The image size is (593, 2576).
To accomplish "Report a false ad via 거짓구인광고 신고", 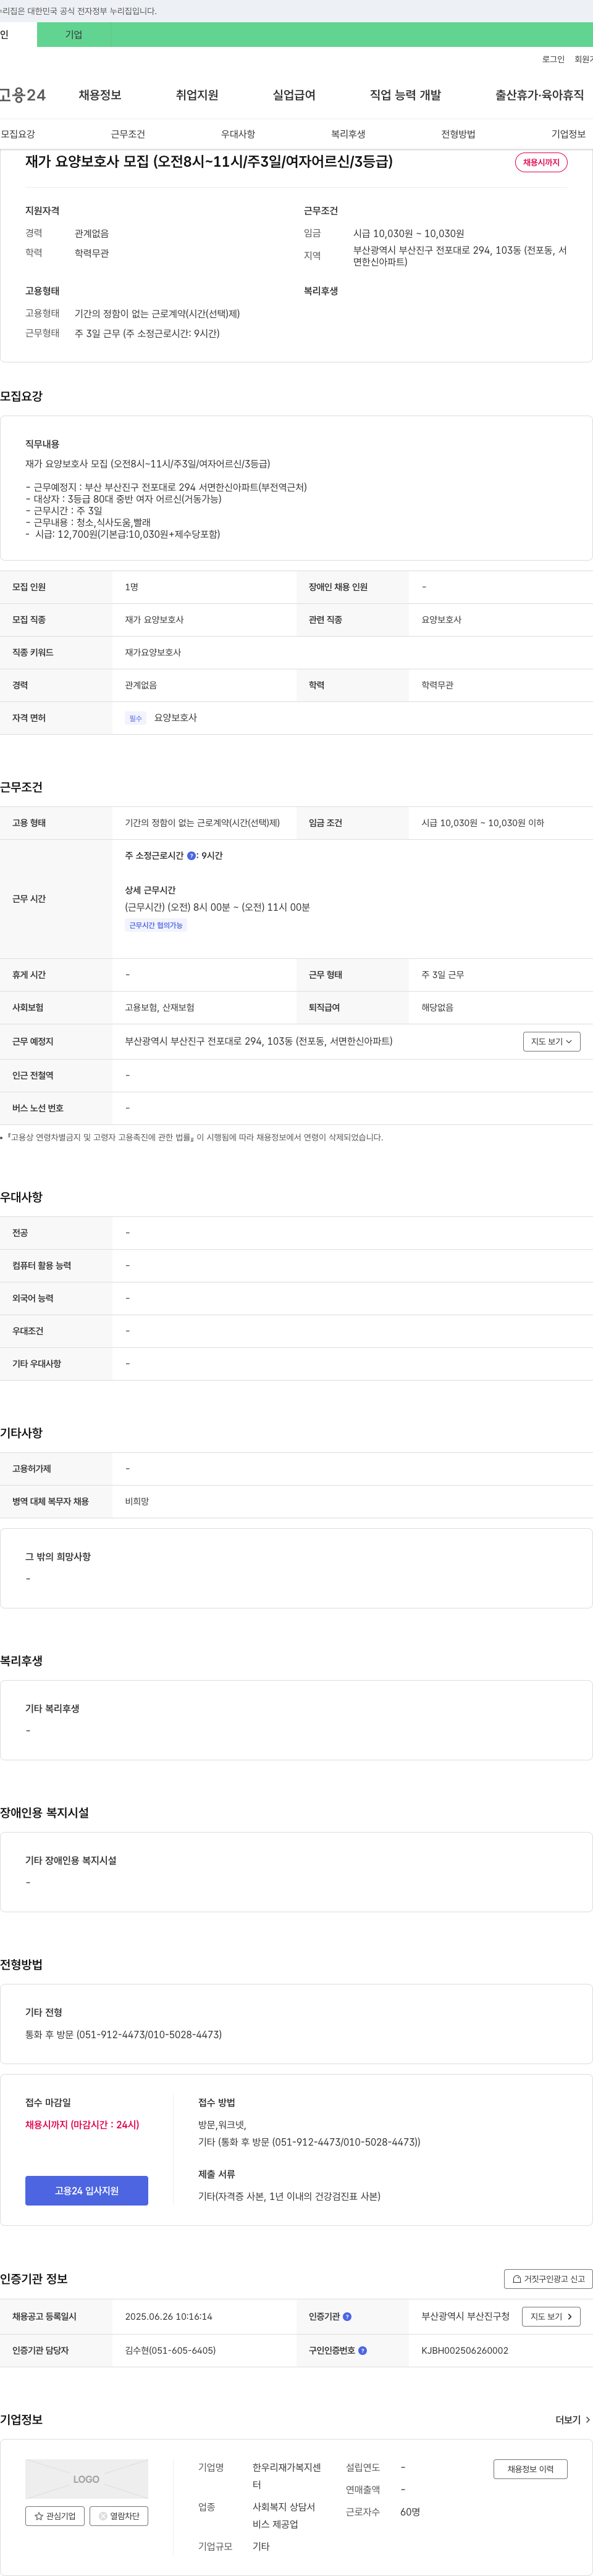I will (x=548, y=2279).
